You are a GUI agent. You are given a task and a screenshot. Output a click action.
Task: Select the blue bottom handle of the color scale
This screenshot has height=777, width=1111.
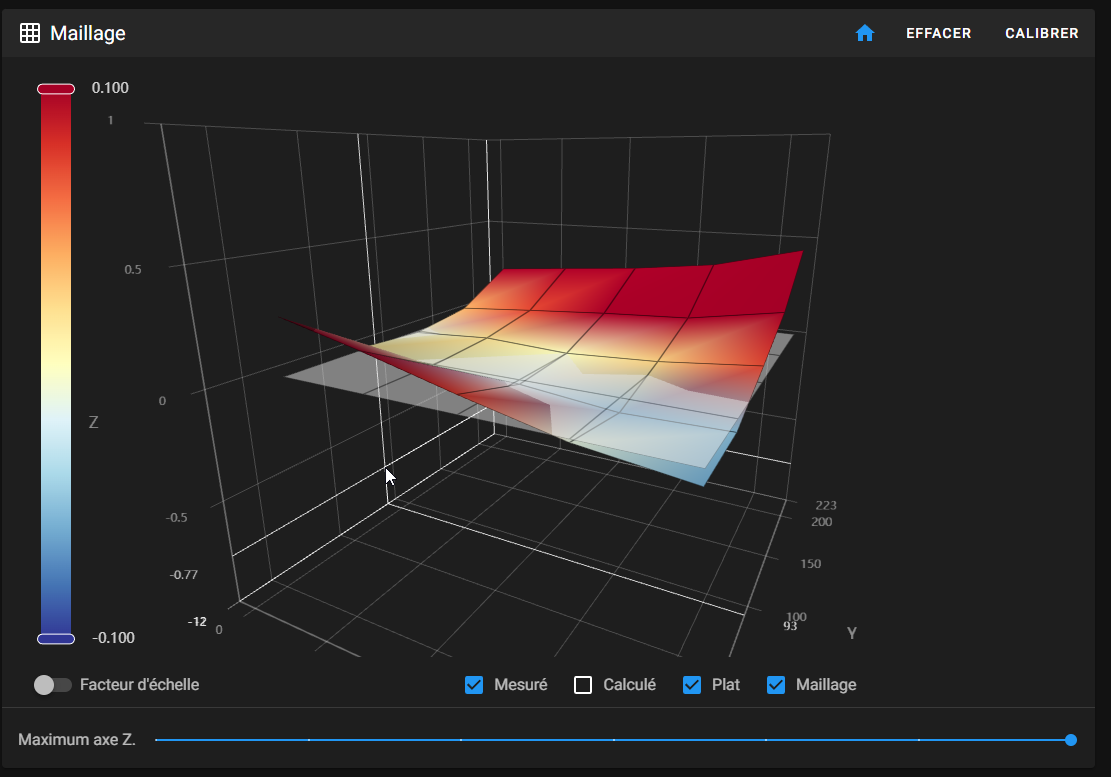point(56,638)
